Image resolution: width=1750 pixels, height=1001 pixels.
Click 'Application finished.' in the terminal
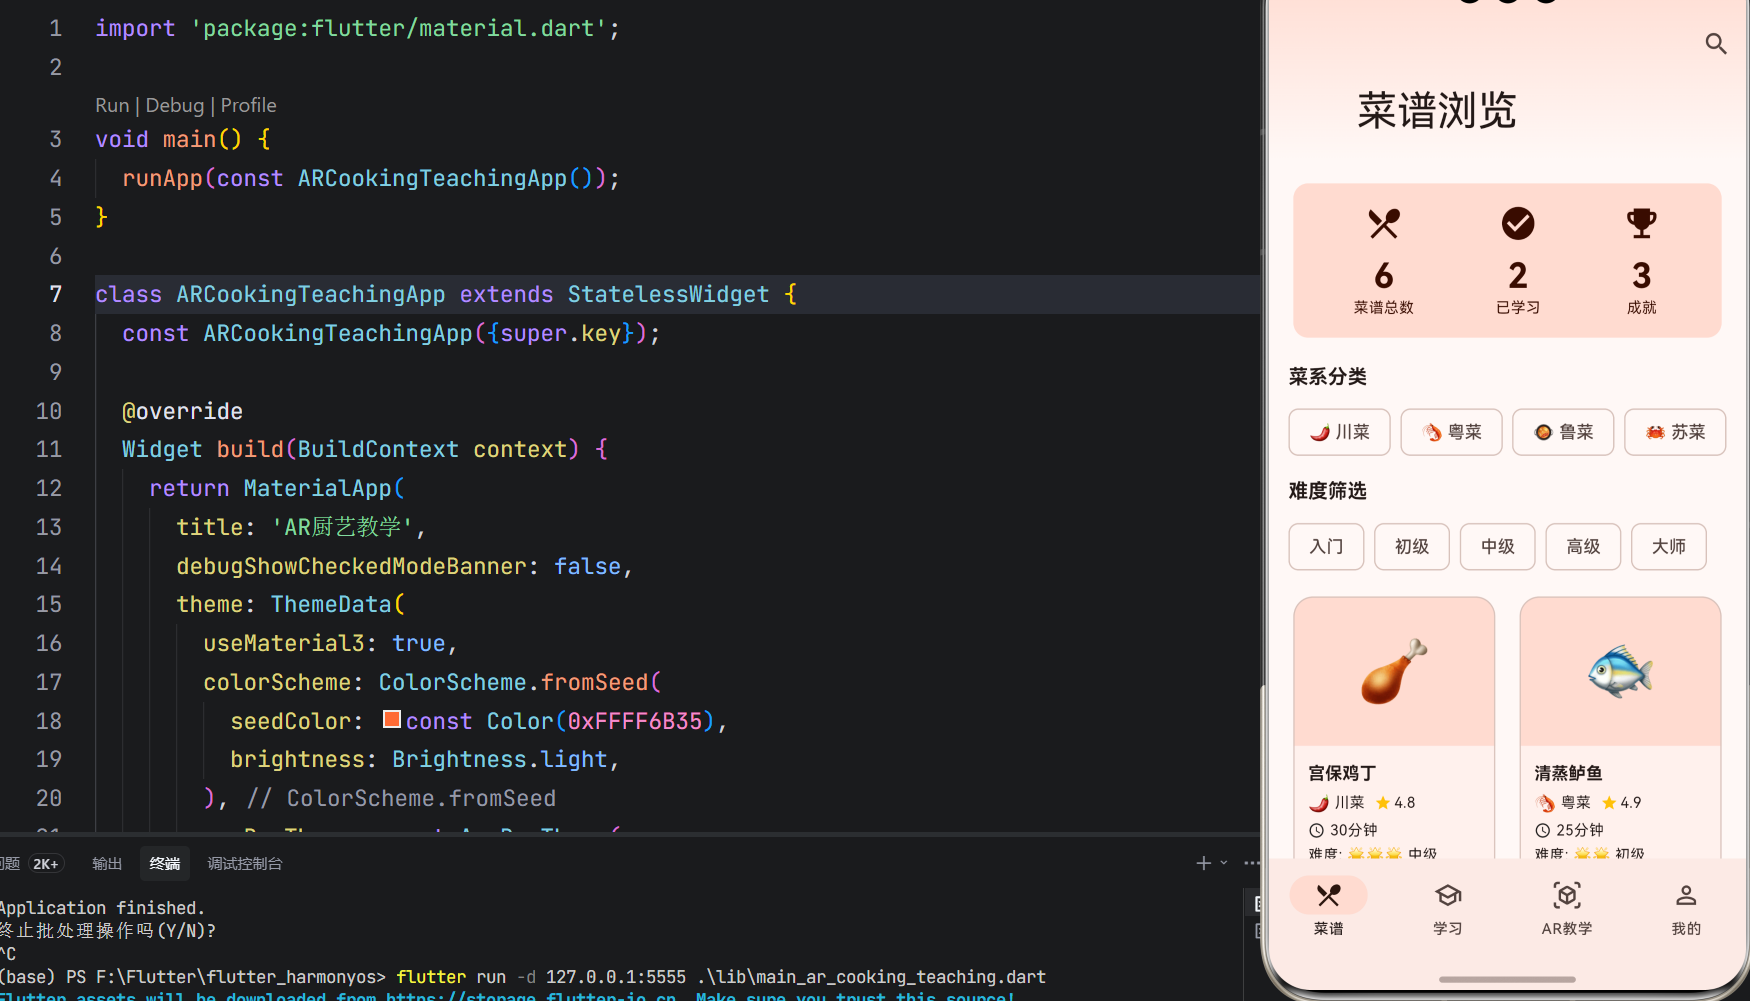pos(102,908)
